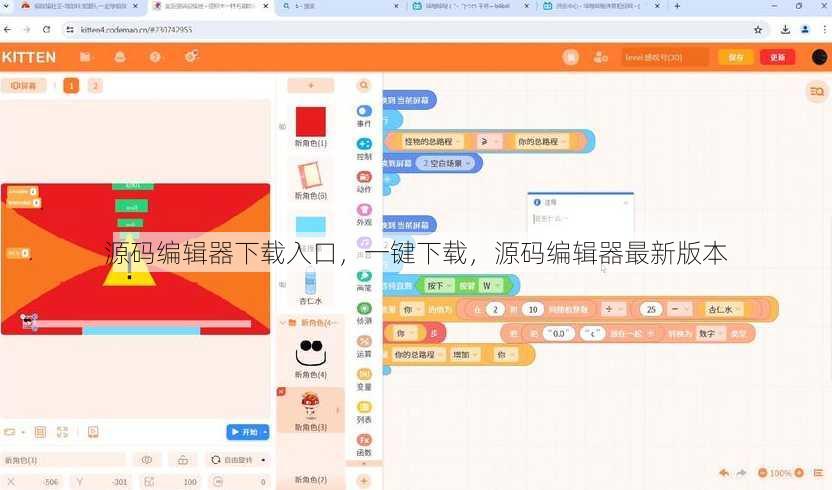
Task: Click the stage recording icon
Action: tap(93, 432)
